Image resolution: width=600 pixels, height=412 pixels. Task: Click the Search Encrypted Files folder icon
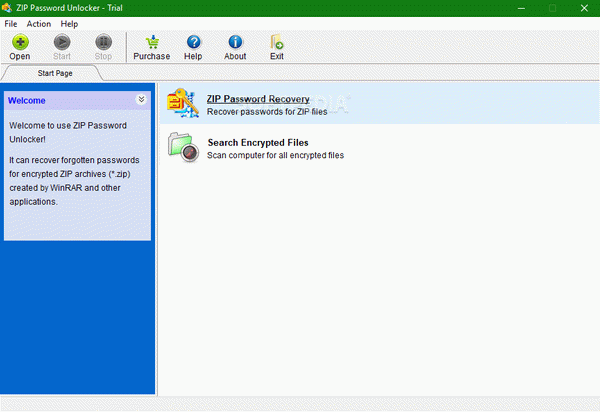pyautogui.click(x=183, y=147)
